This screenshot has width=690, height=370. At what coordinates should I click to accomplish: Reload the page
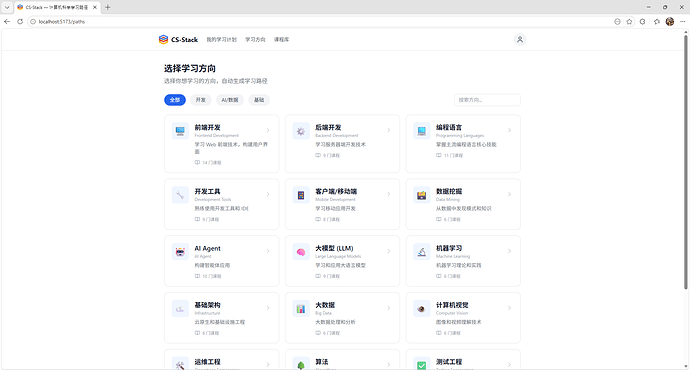tap(20, 22)
